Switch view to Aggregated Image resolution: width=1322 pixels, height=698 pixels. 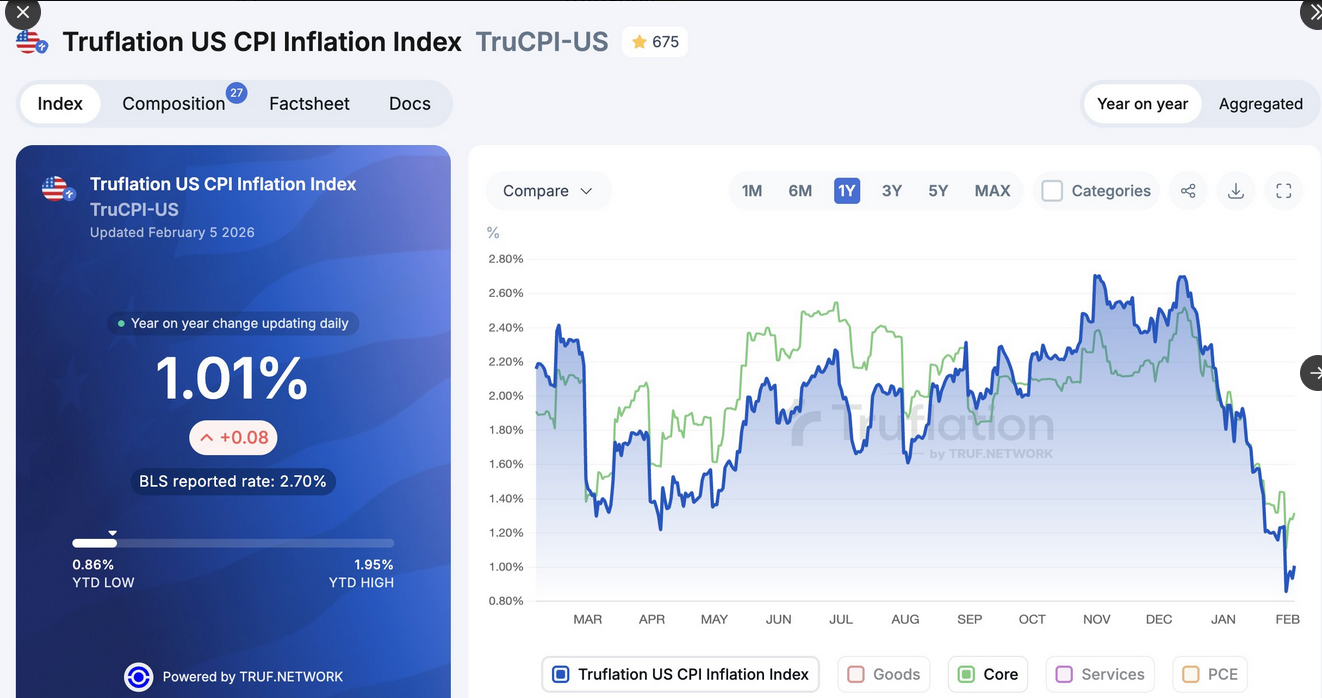click(x=1260, y=104)
